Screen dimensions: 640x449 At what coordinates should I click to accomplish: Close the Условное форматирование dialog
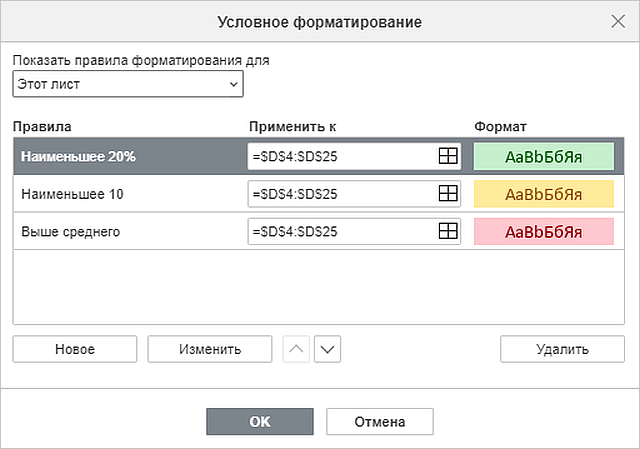[618, 21]
